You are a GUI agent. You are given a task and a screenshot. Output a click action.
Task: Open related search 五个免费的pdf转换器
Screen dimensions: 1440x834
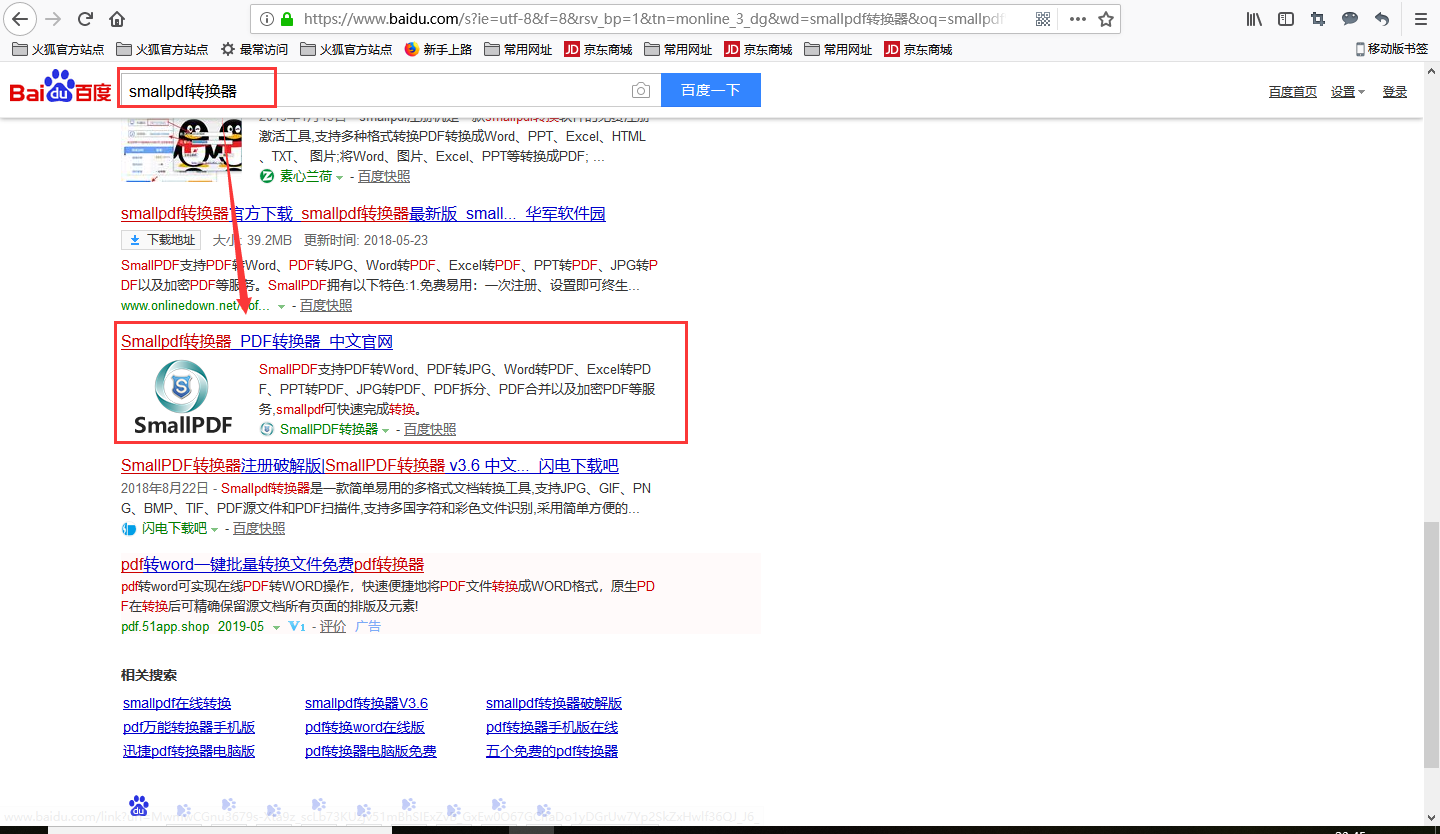point(552,751)
